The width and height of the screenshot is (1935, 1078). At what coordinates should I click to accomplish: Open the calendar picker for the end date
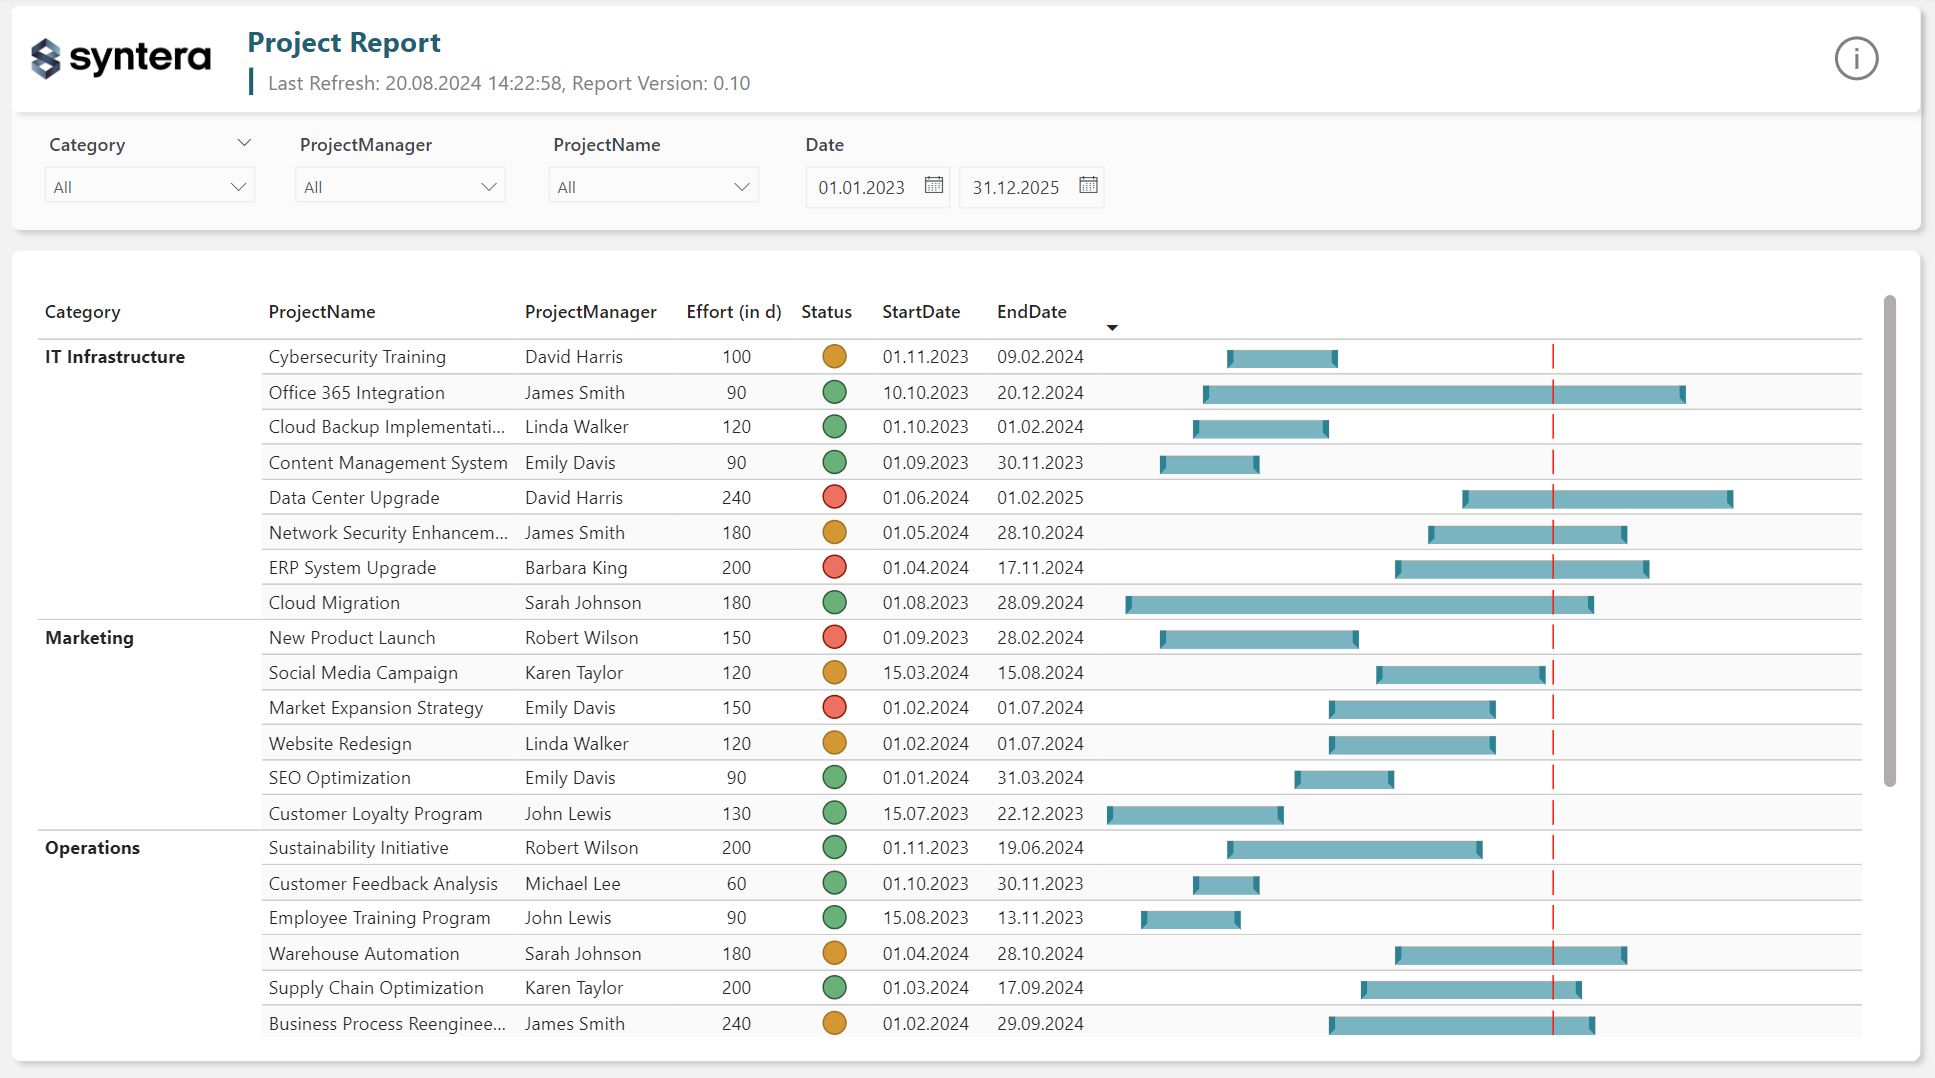1089,186
